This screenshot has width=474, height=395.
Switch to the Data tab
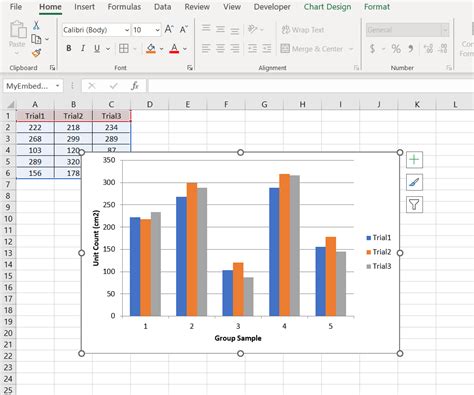pos(163,7)
